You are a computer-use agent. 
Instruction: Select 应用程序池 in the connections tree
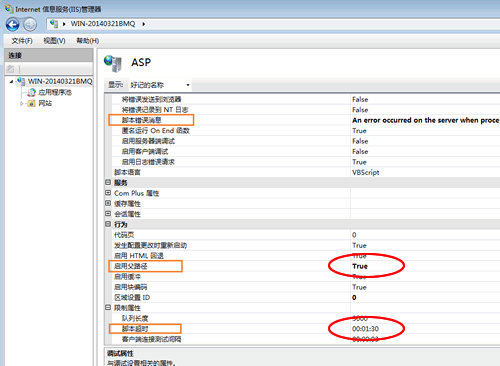point(55,92)
